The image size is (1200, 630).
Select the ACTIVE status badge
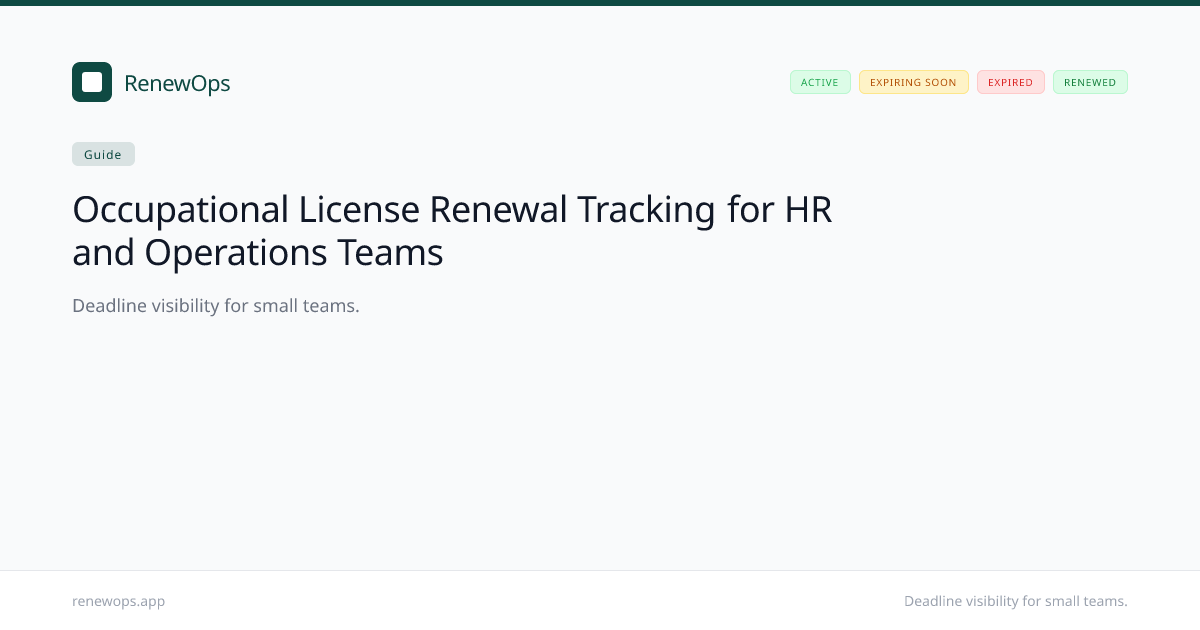click(x=820, y=82)
